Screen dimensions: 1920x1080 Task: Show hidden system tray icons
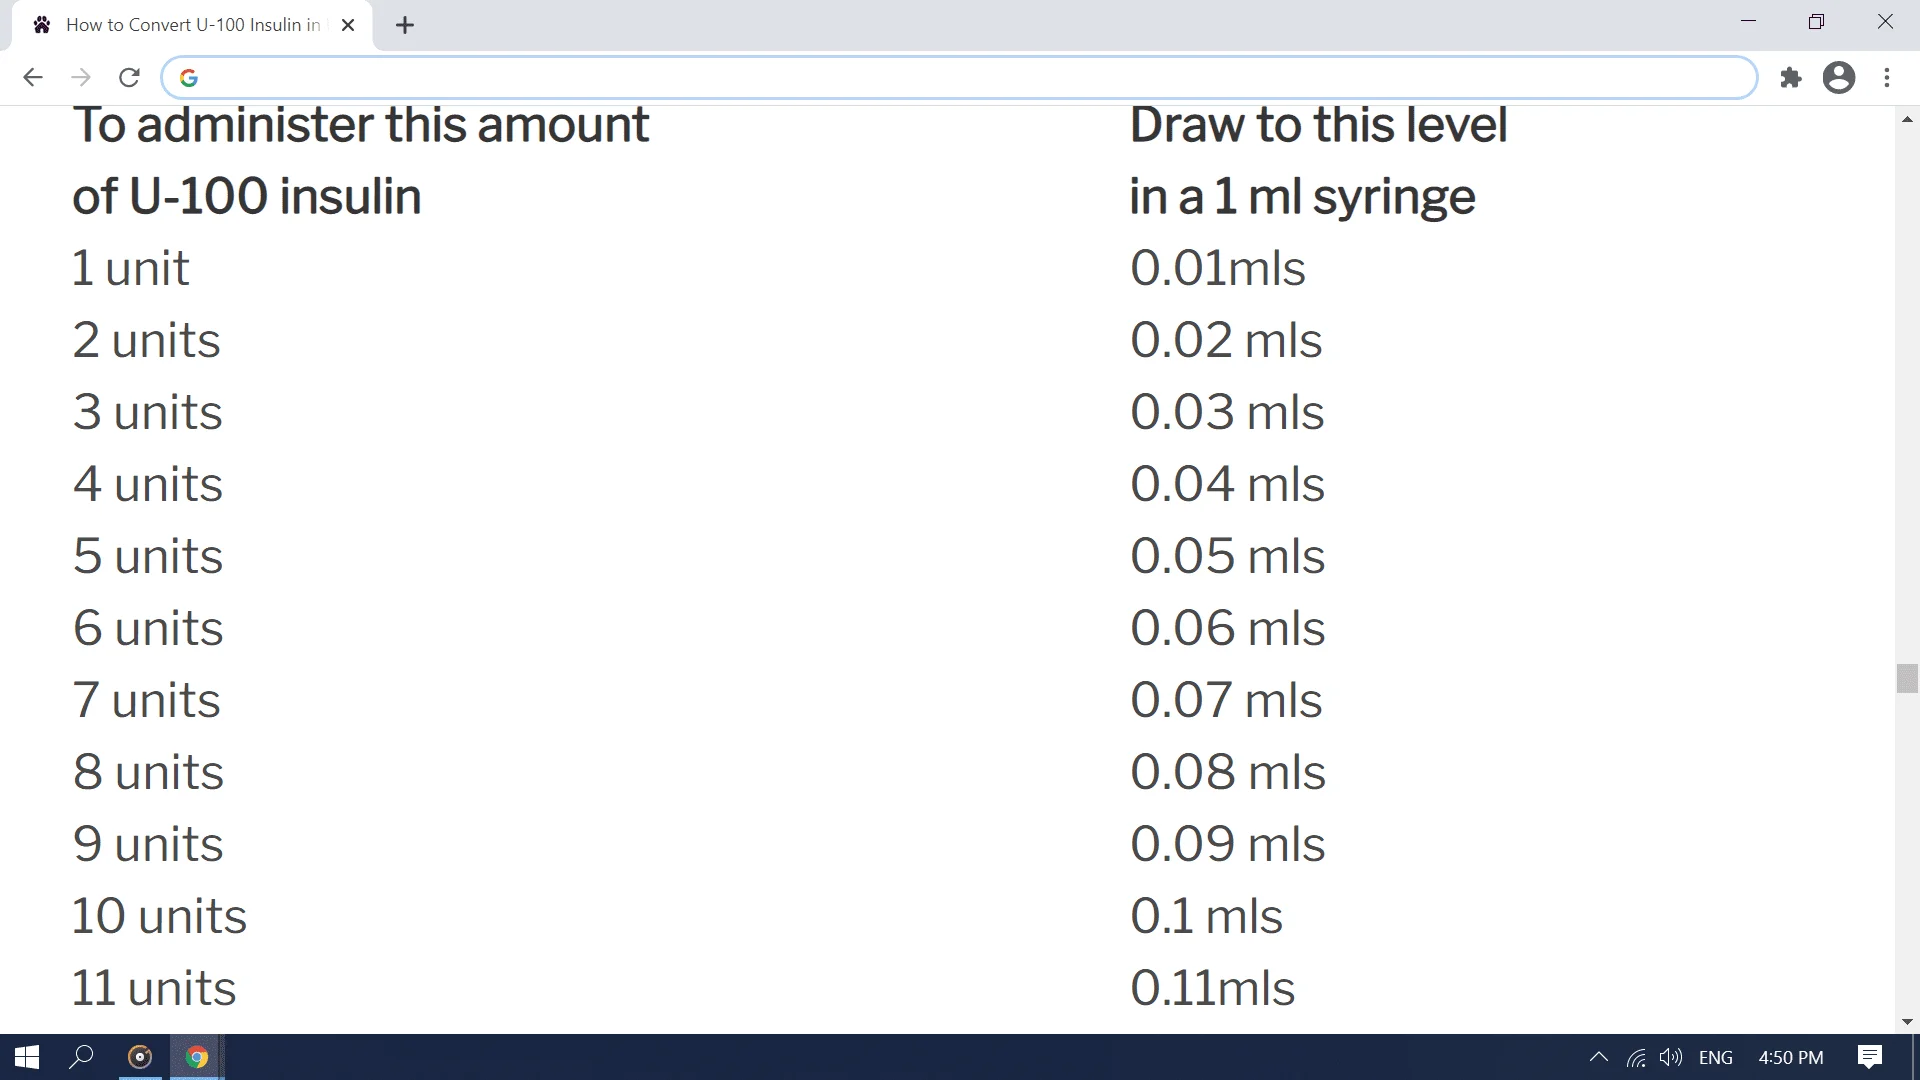(1599, 1057)
